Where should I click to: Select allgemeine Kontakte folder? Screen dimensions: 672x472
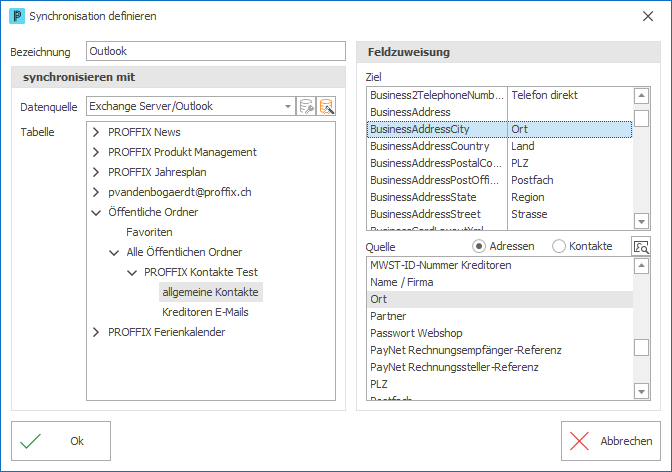(210, 292)
